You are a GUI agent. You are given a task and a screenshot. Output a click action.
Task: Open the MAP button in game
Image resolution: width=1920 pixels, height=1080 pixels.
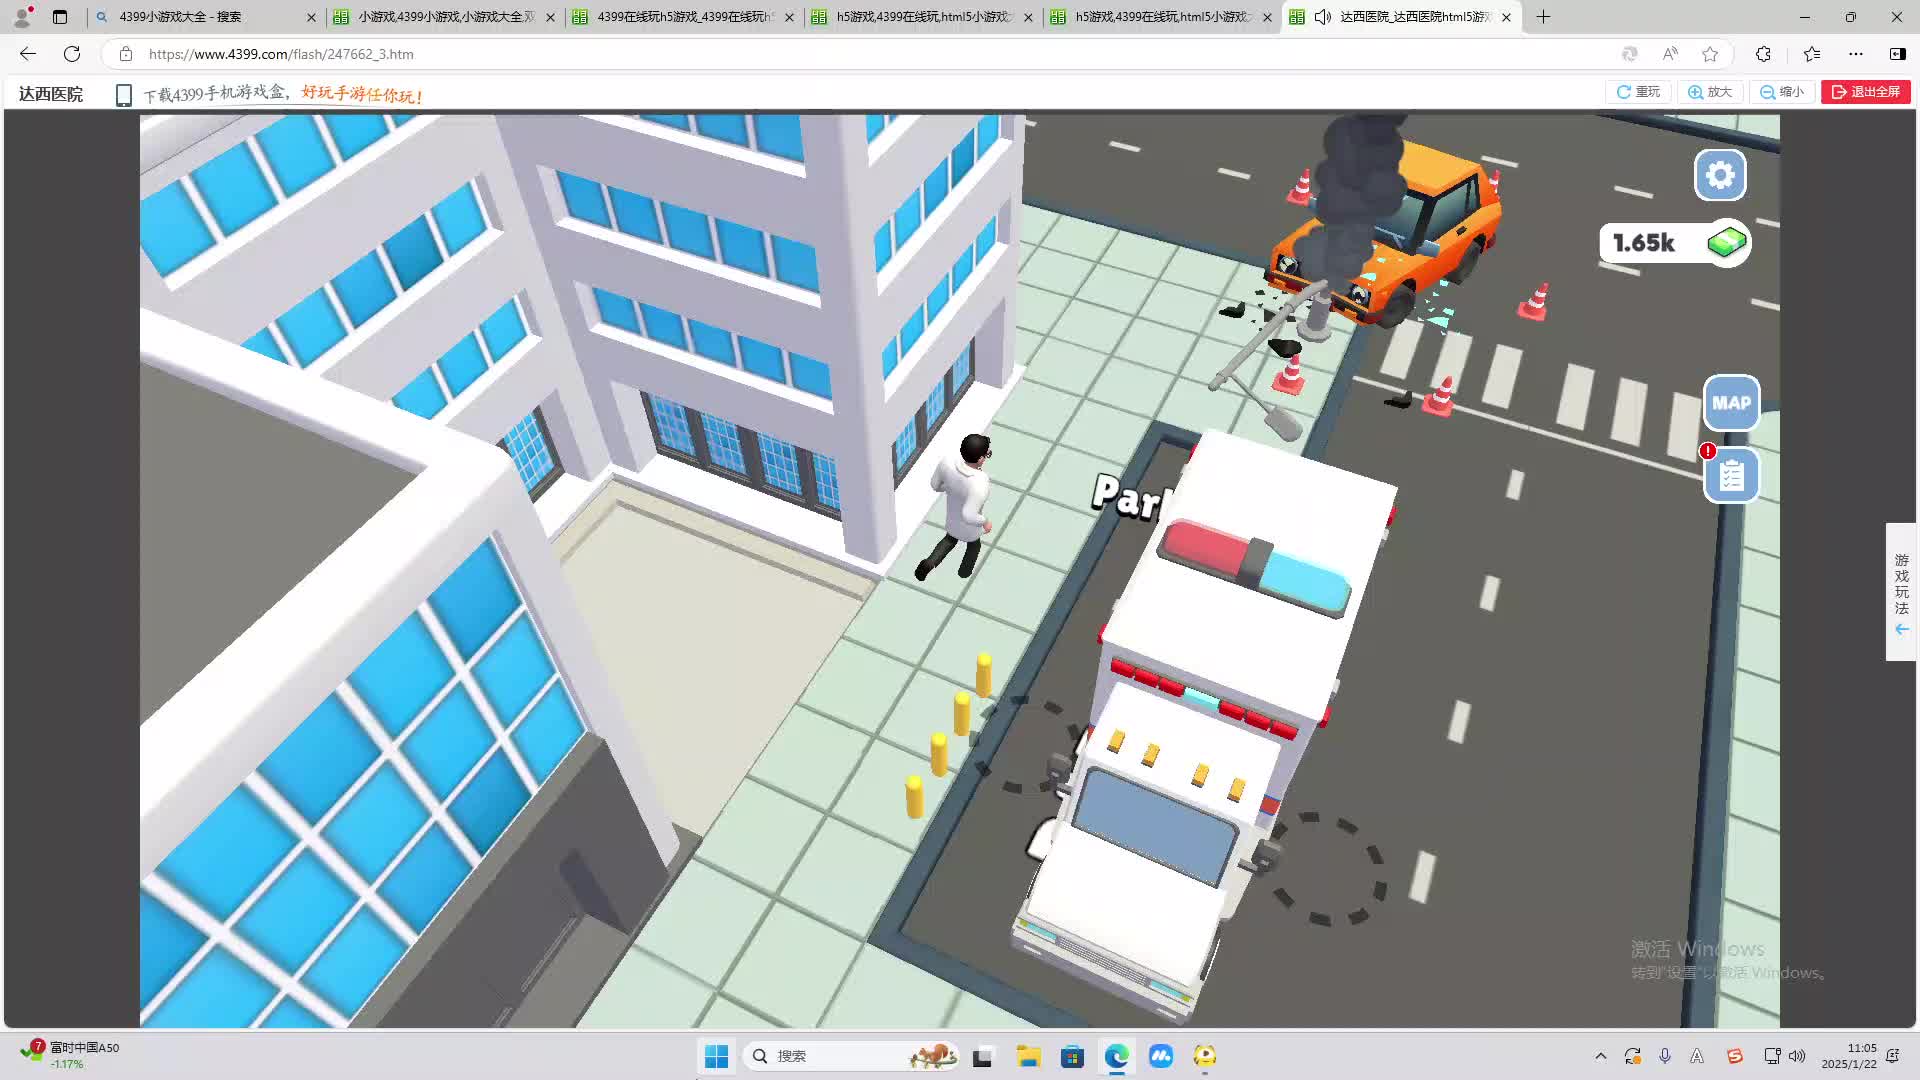[x=1731, y=403]
